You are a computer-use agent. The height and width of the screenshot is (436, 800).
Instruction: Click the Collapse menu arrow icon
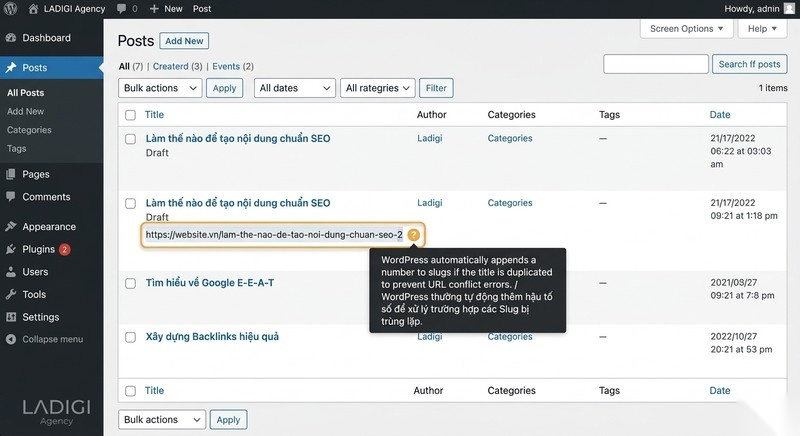pos(11,339)
